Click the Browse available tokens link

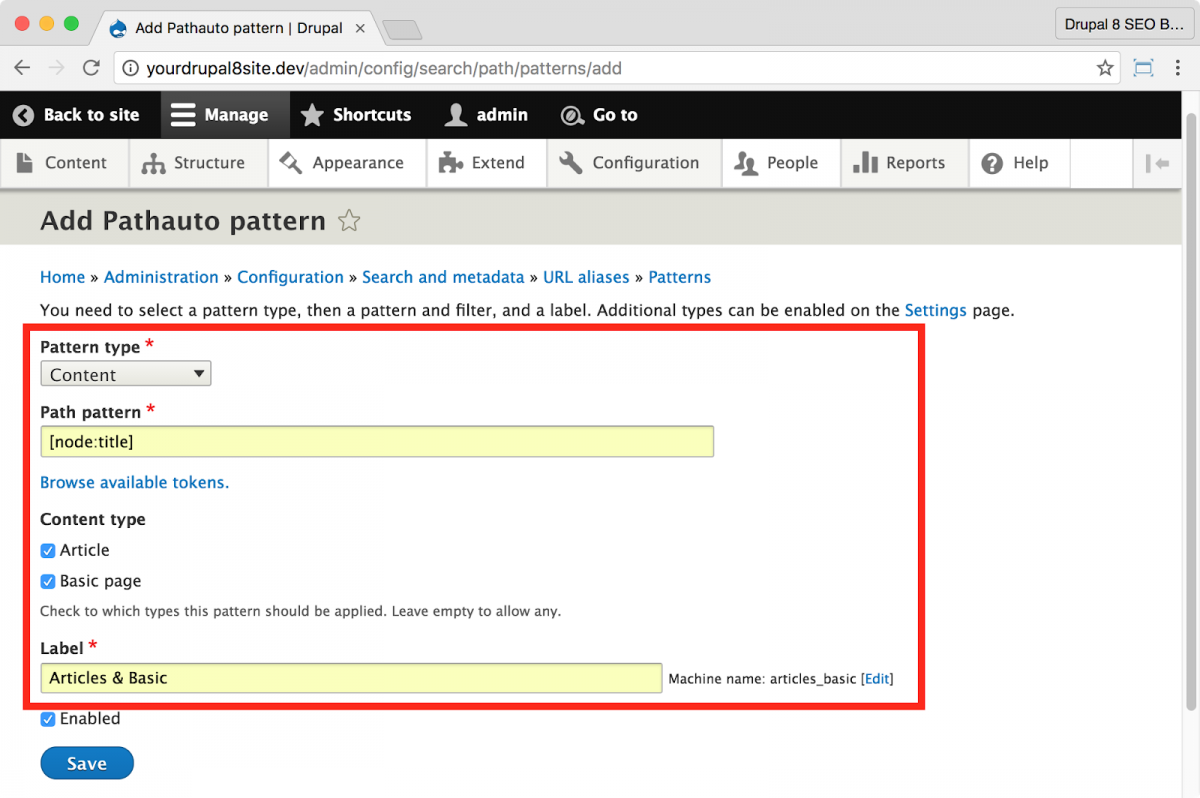point(134,482)
